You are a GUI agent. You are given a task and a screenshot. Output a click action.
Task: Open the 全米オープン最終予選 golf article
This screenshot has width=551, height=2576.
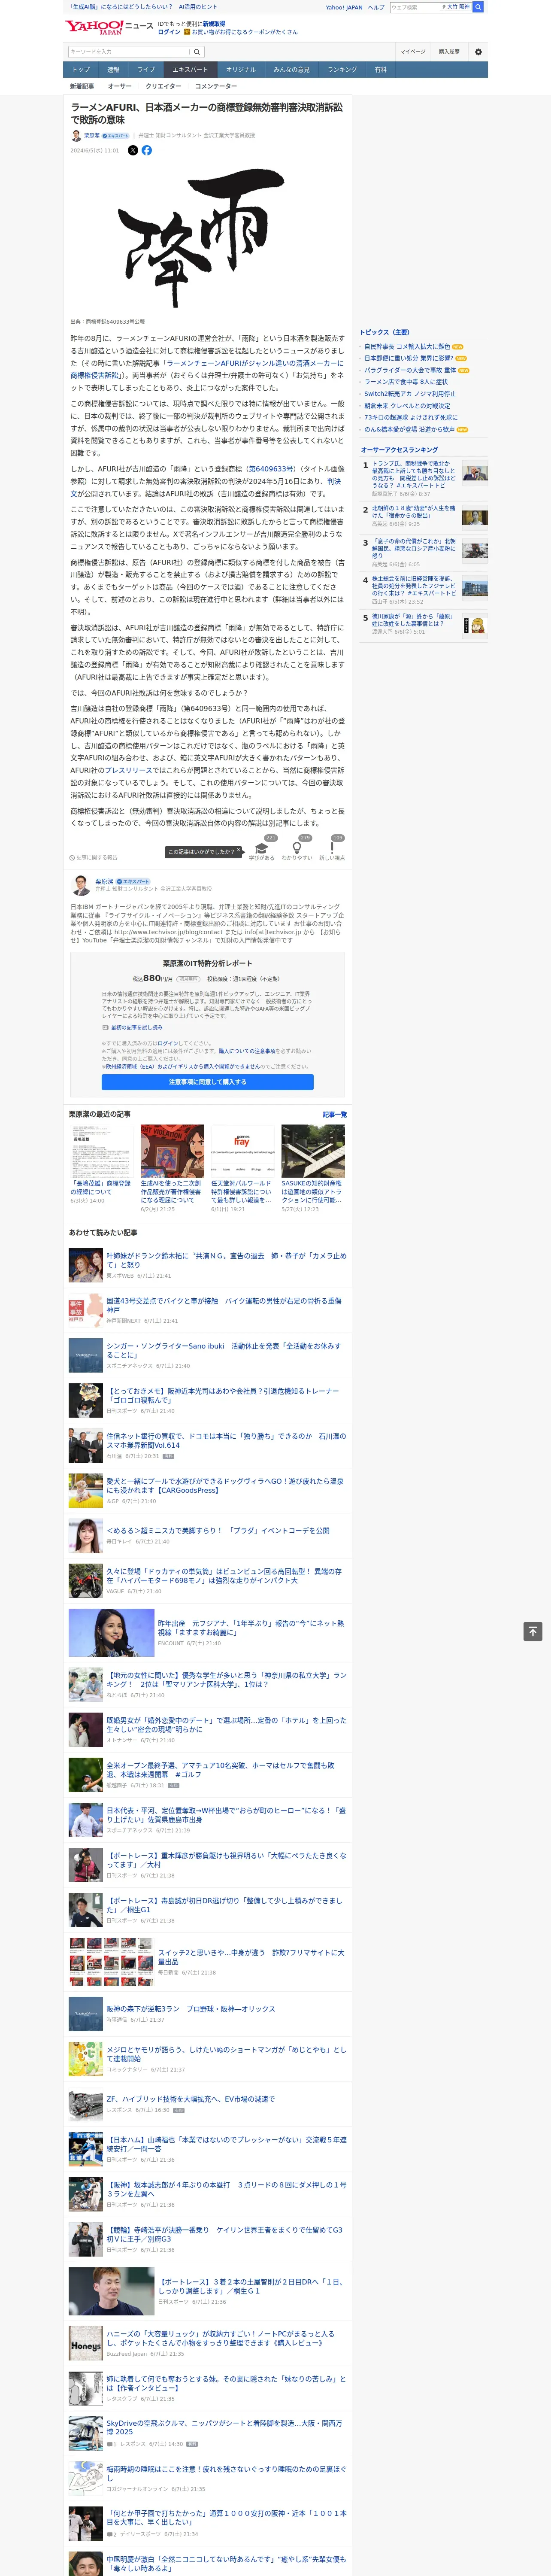(221, 1770)
